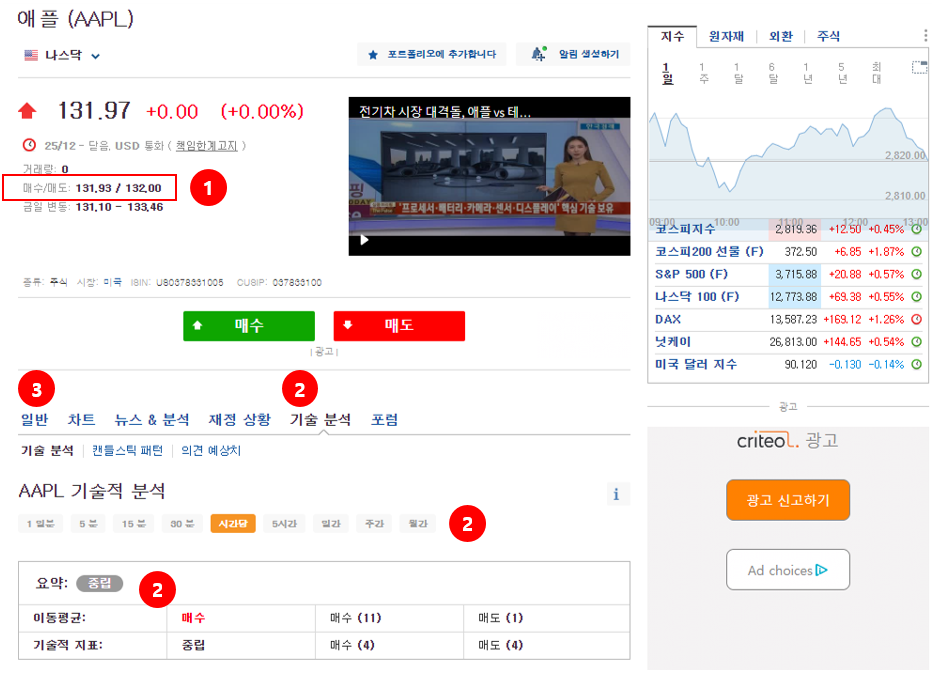The width and height of the screenshot is (936, 674).
Task: Click the star icon to add to portfolio
Action: (x=373, y=55)
